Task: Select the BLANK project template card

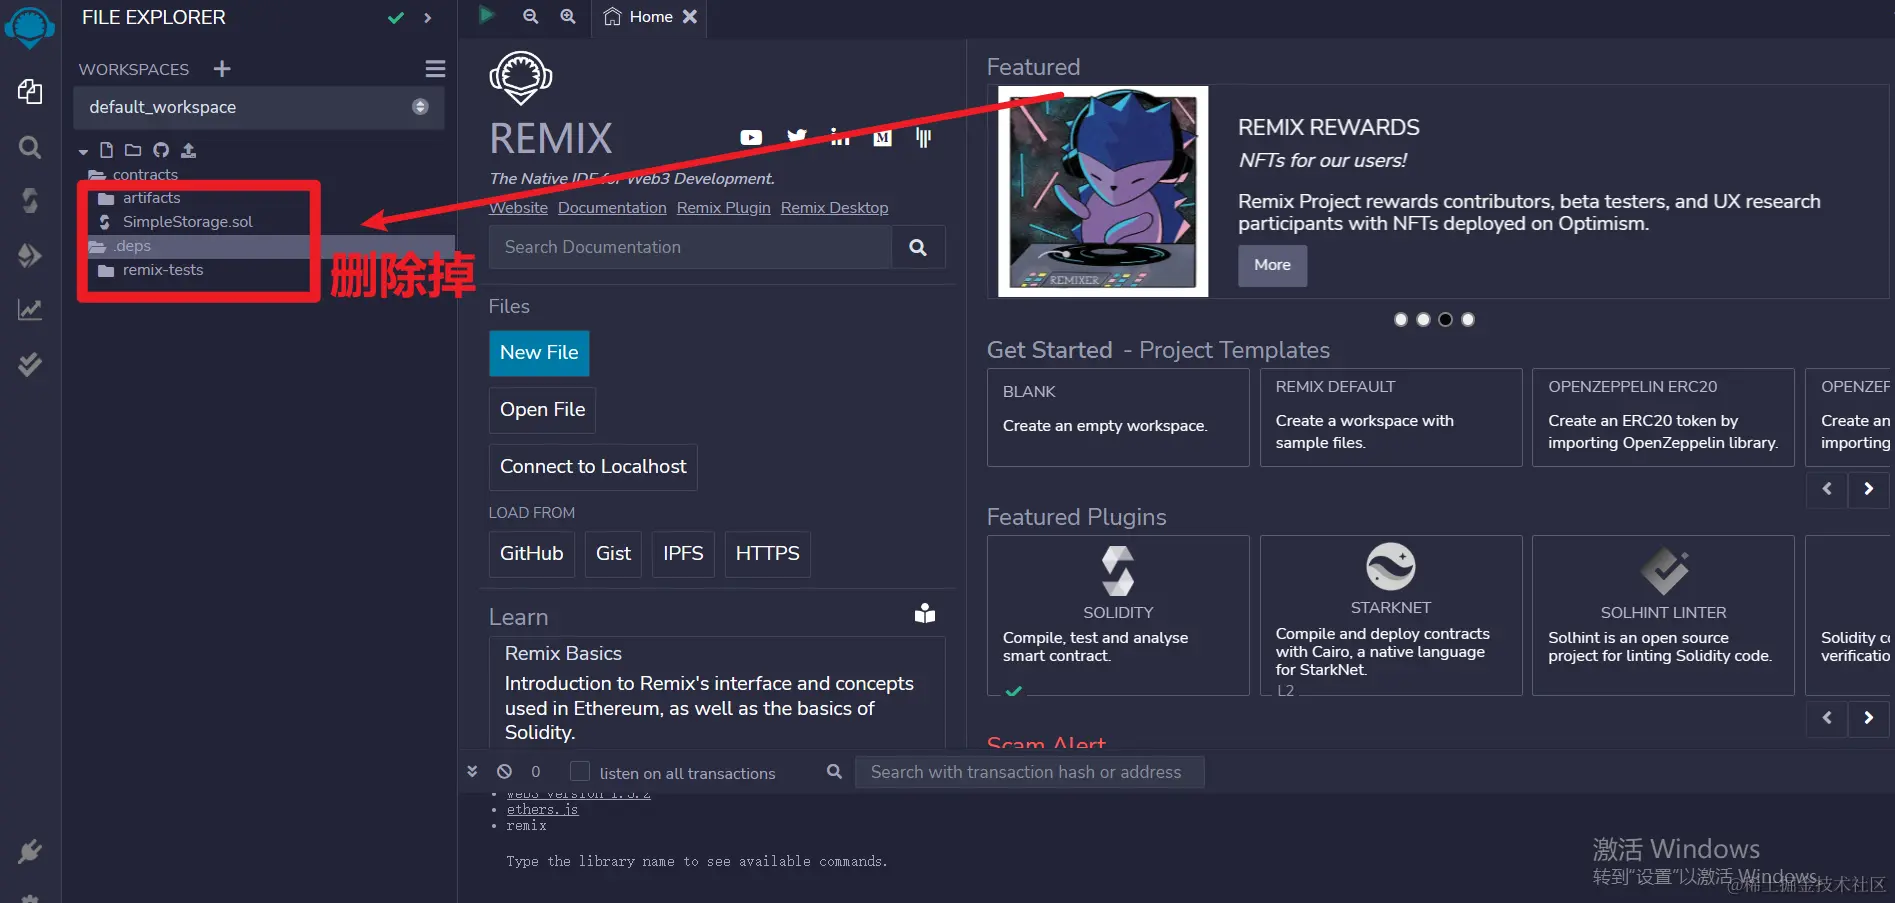Action: [x=1118, y=417]
